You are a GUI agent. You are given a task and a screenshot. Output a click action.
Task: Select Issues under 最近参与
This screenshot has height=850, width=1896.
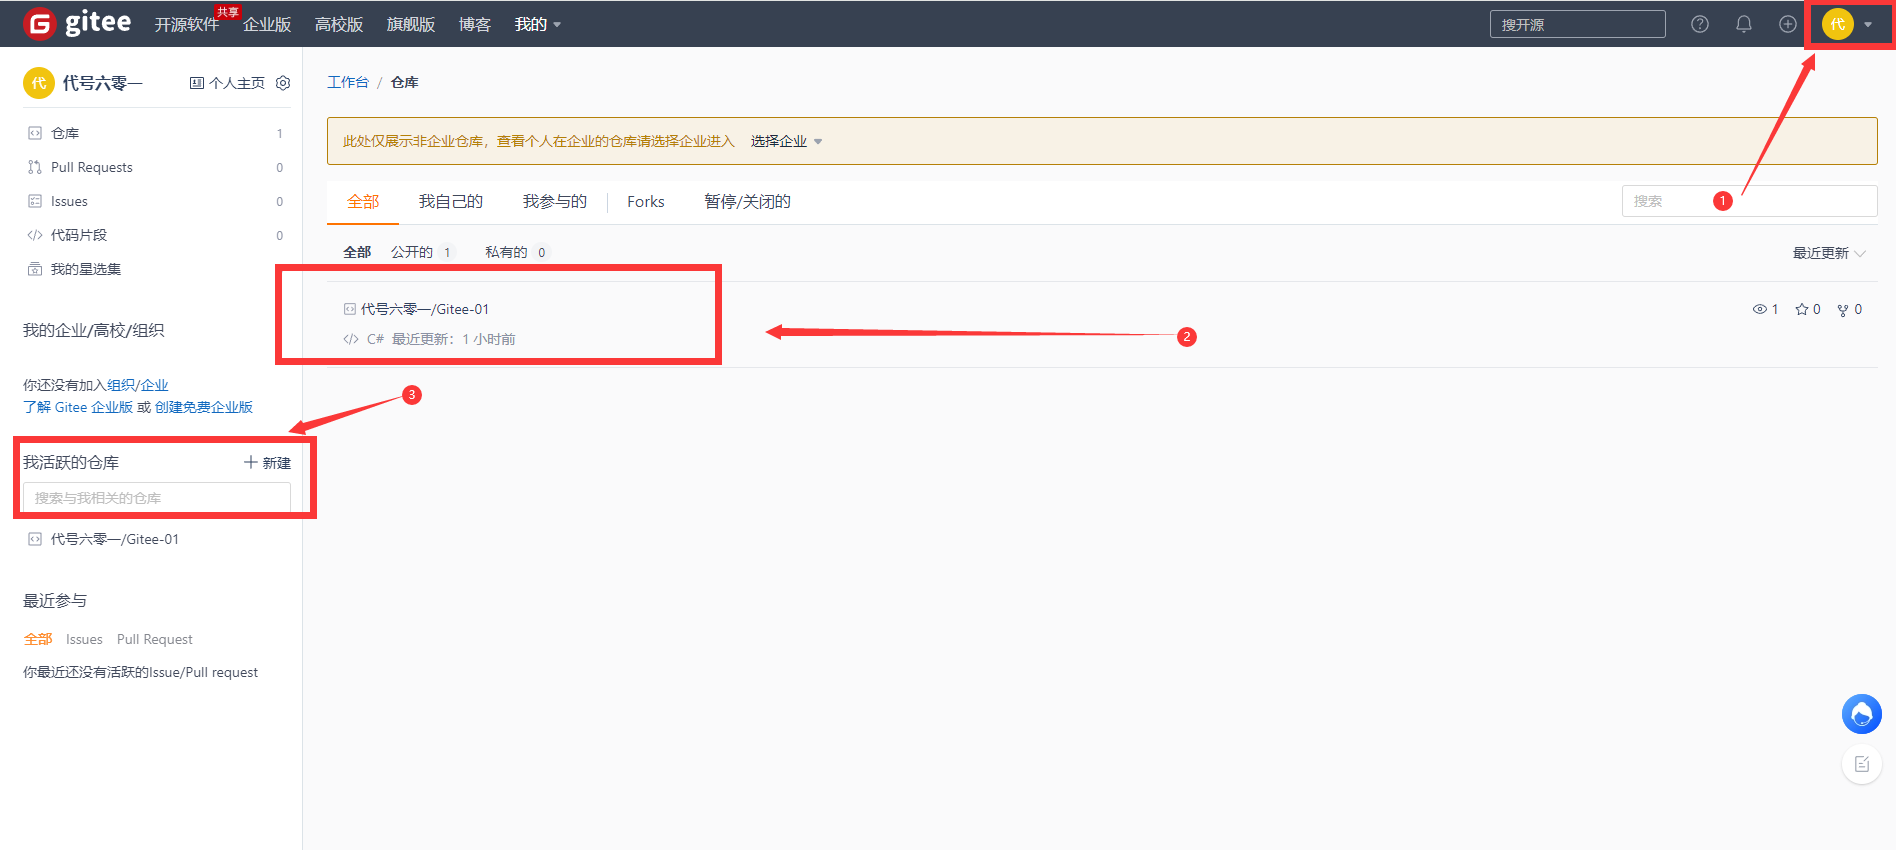coord(84,639)
